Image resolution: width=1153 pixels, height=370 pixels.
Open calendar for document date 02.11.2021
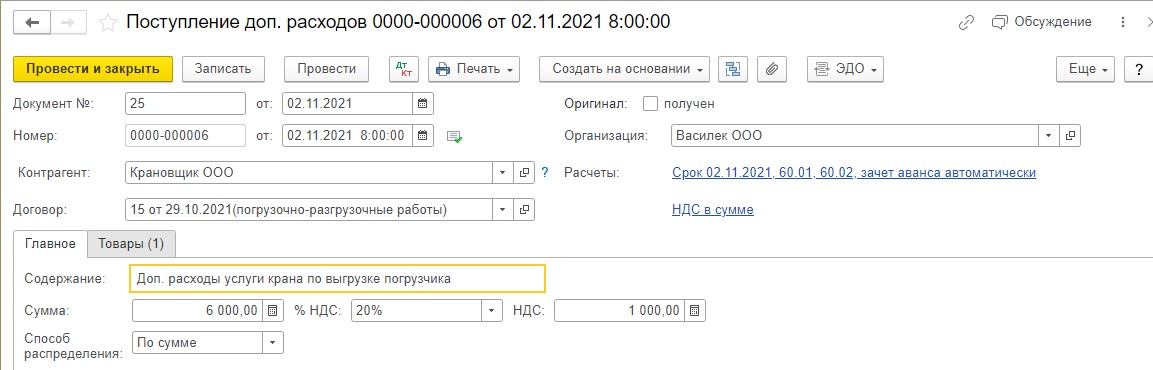[422, 104]
